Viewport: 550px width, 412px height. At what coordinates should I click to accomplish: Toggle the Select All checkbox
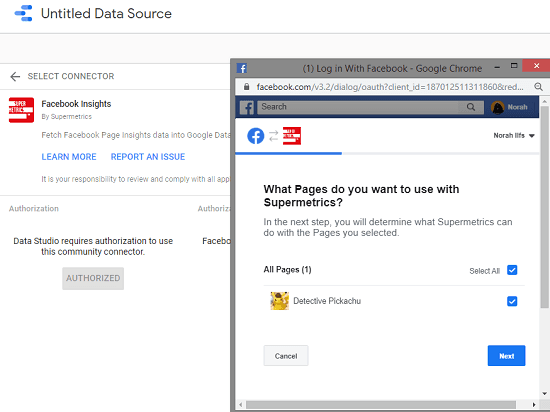(512, 270)
